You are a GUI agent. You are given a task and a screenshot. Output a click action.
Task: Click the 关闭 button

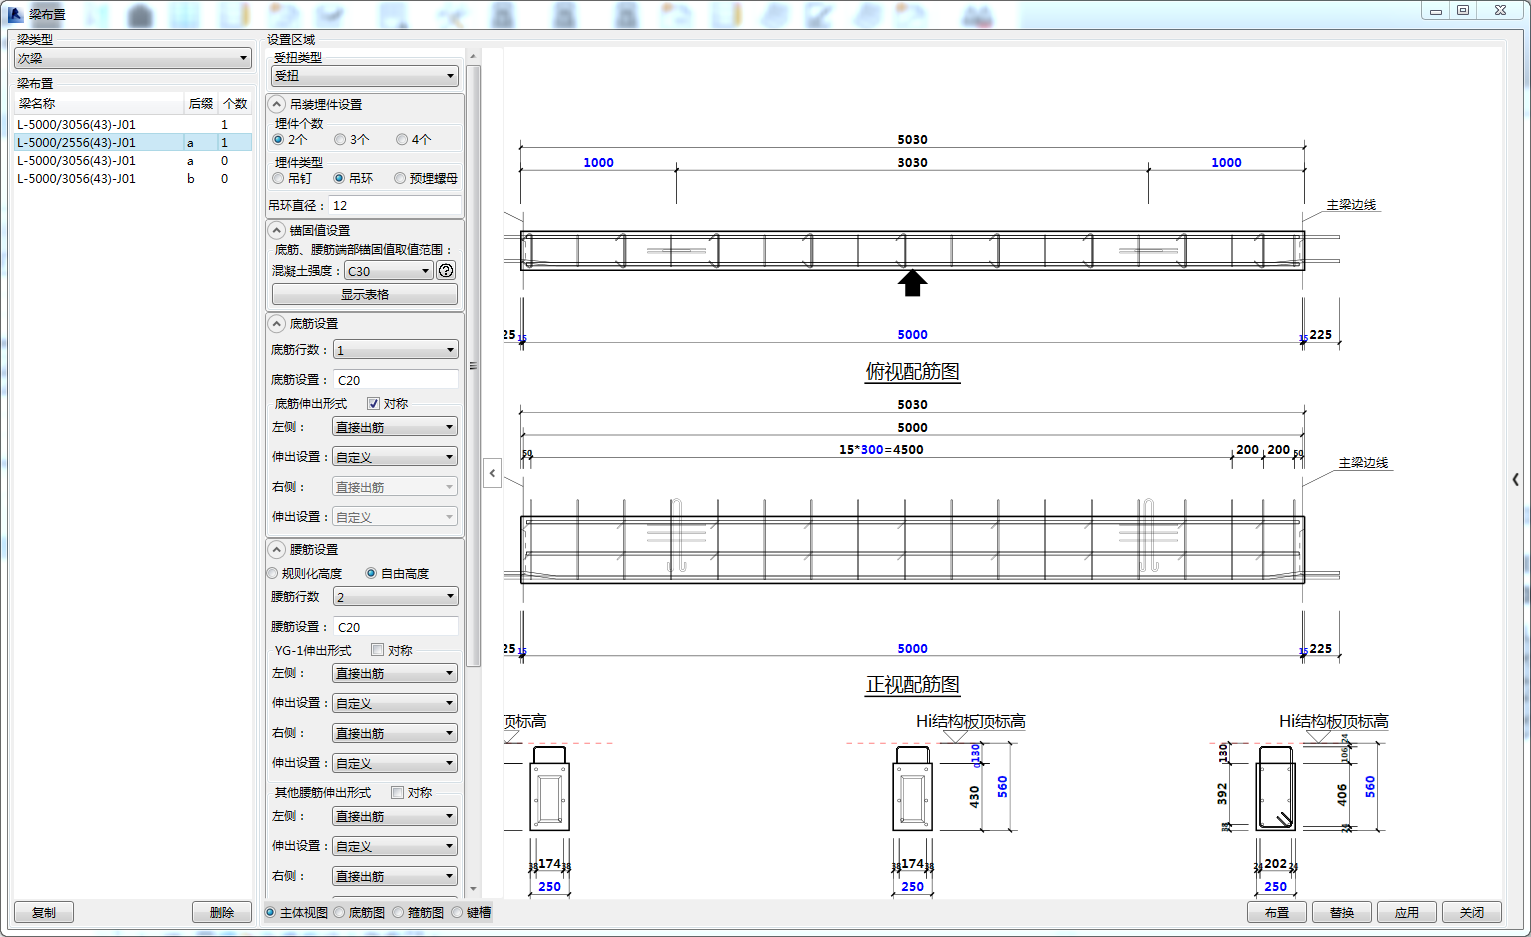point(1472,913)
